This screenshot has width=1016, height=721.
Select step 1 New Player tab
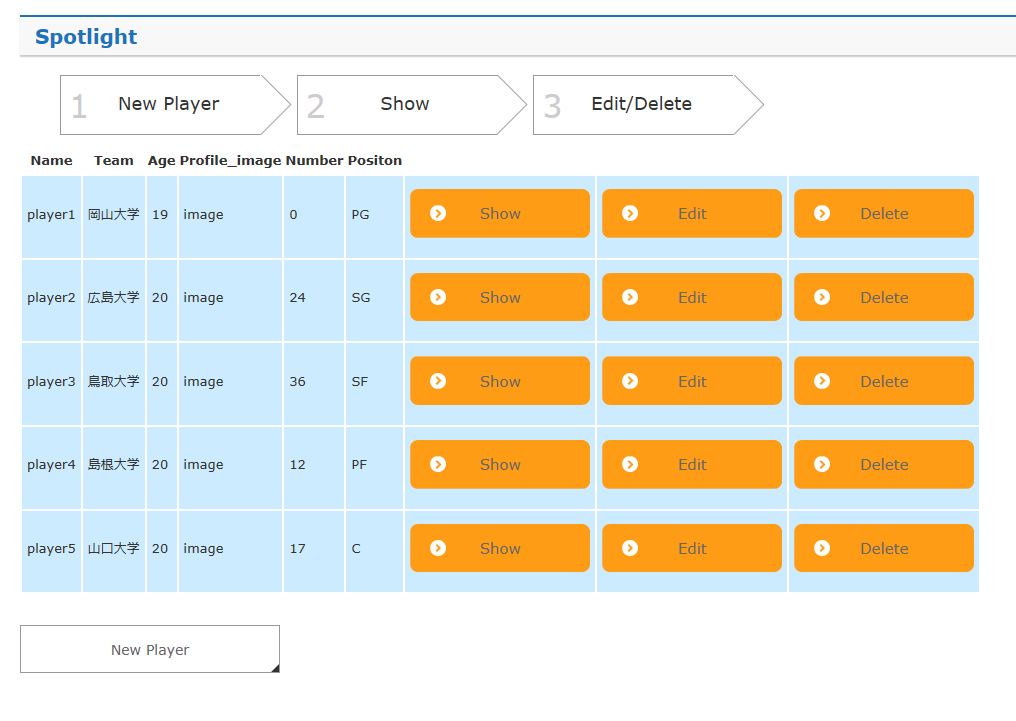click(168, 104)
